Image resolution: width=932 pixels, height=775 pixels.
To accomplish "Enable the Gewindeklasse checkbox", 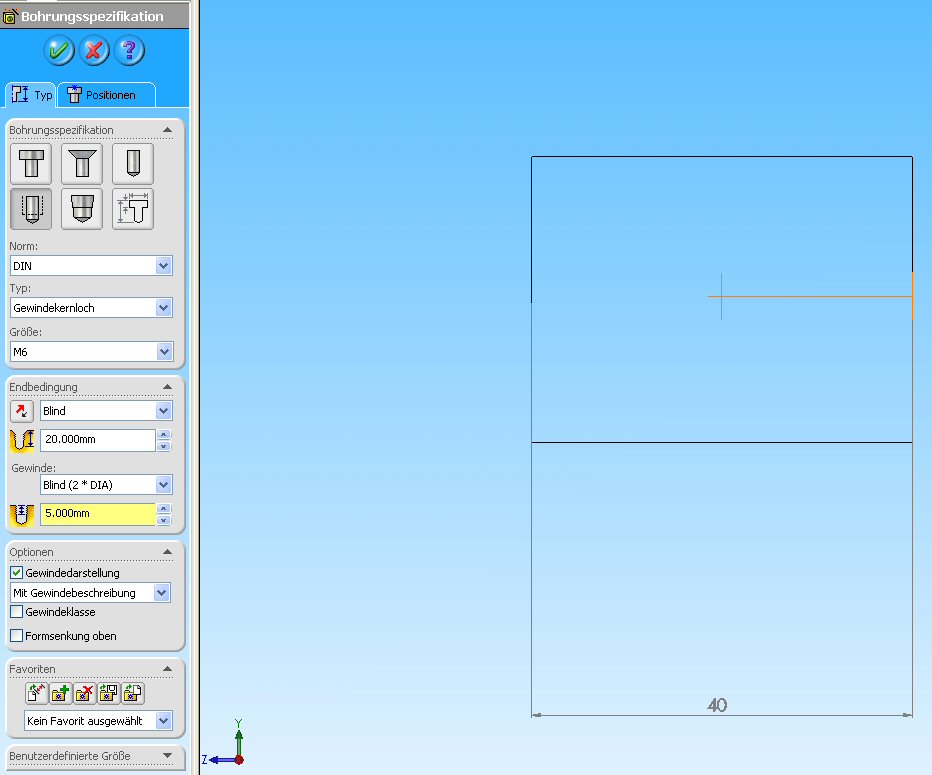I will 16,612.
